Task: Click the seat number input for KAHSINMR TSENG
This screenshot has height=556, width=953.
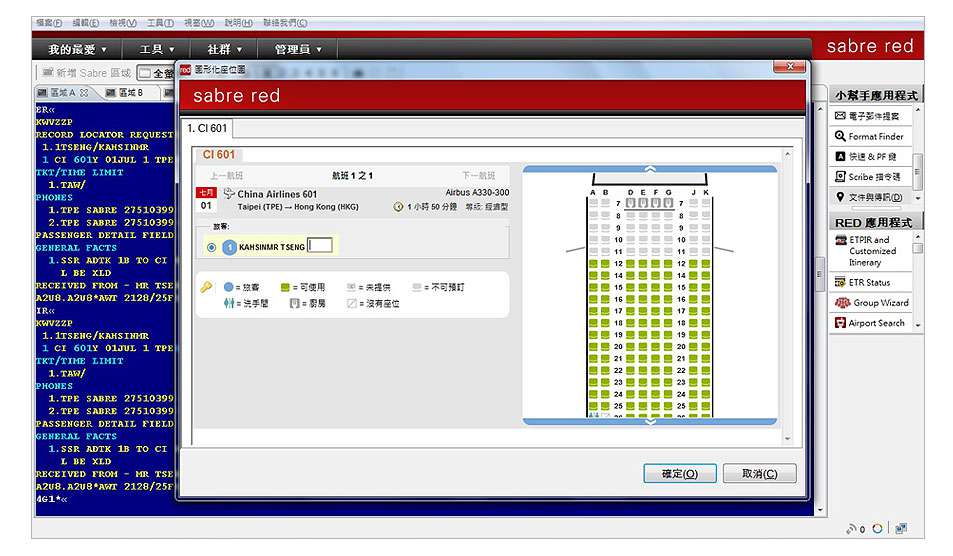Action: pyautogui.click(x=320, y=245)
